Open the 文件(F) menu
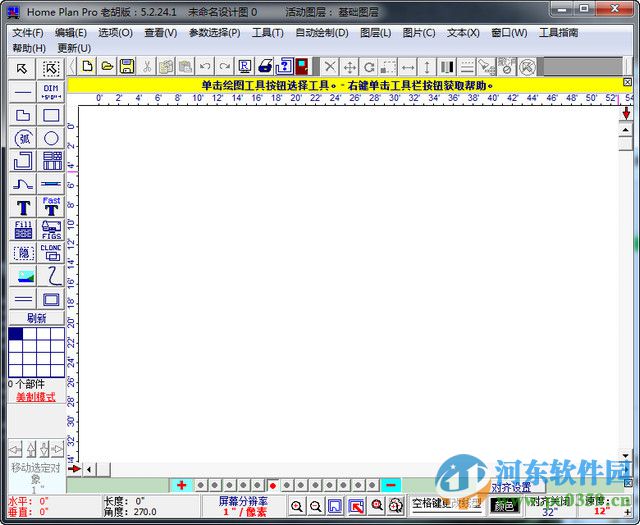 [28, 33]
